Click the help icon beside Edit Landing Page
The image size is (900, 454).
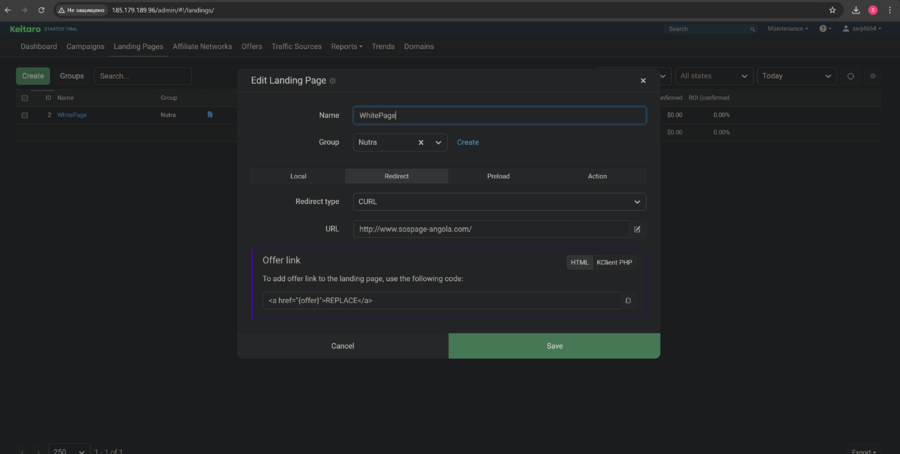(x=333, y=81)
